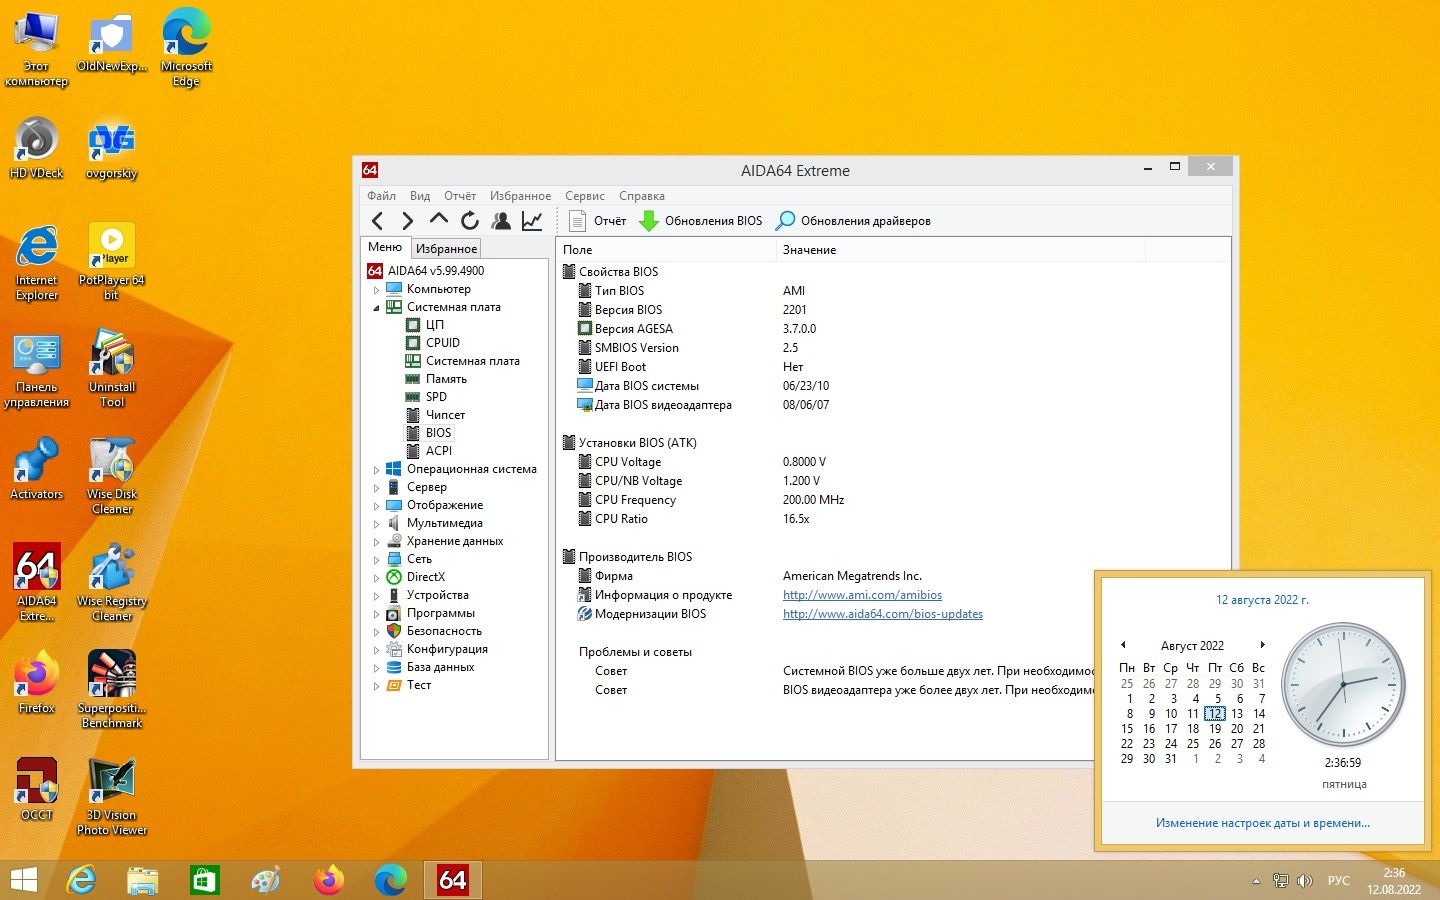
Task: Select the CPUID tree item
Action: (443, 343)
